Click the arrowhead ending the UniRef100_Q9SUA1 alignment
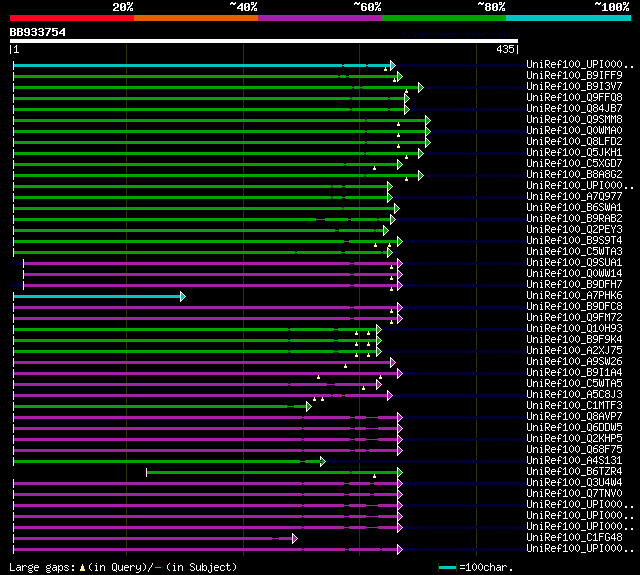 (x=400, y=264)
